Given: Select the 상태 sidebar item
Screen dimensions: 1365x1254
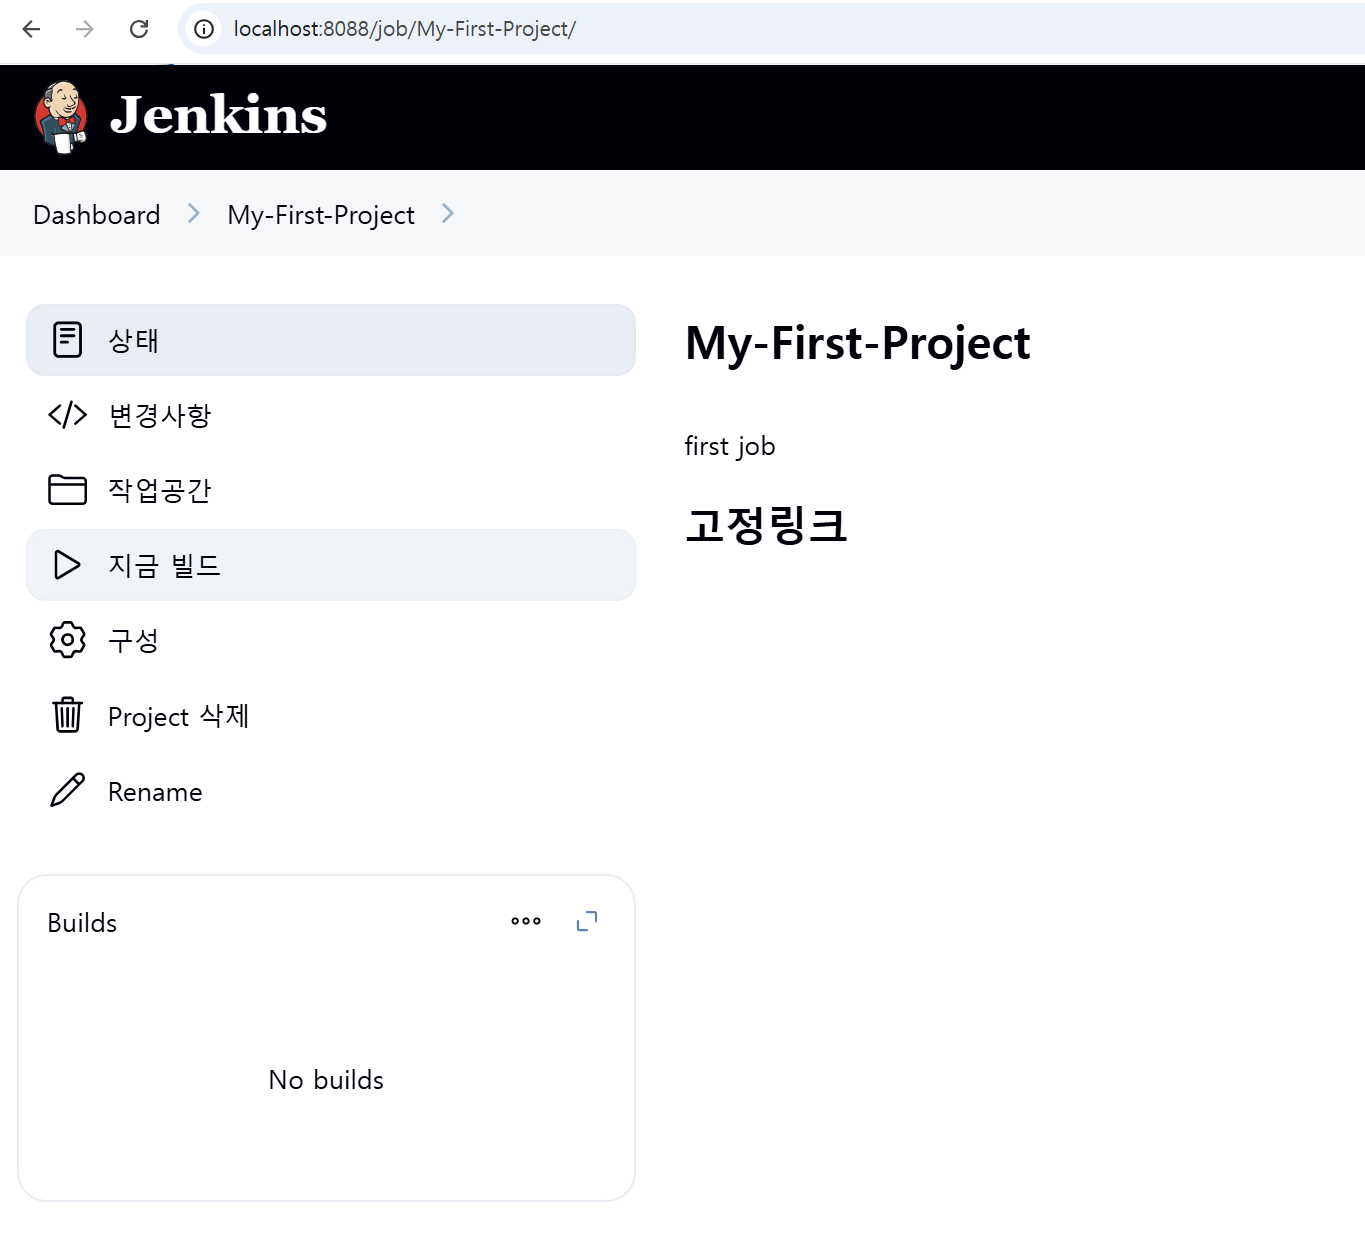Looking at the screenshot, I should click(331, 340).
